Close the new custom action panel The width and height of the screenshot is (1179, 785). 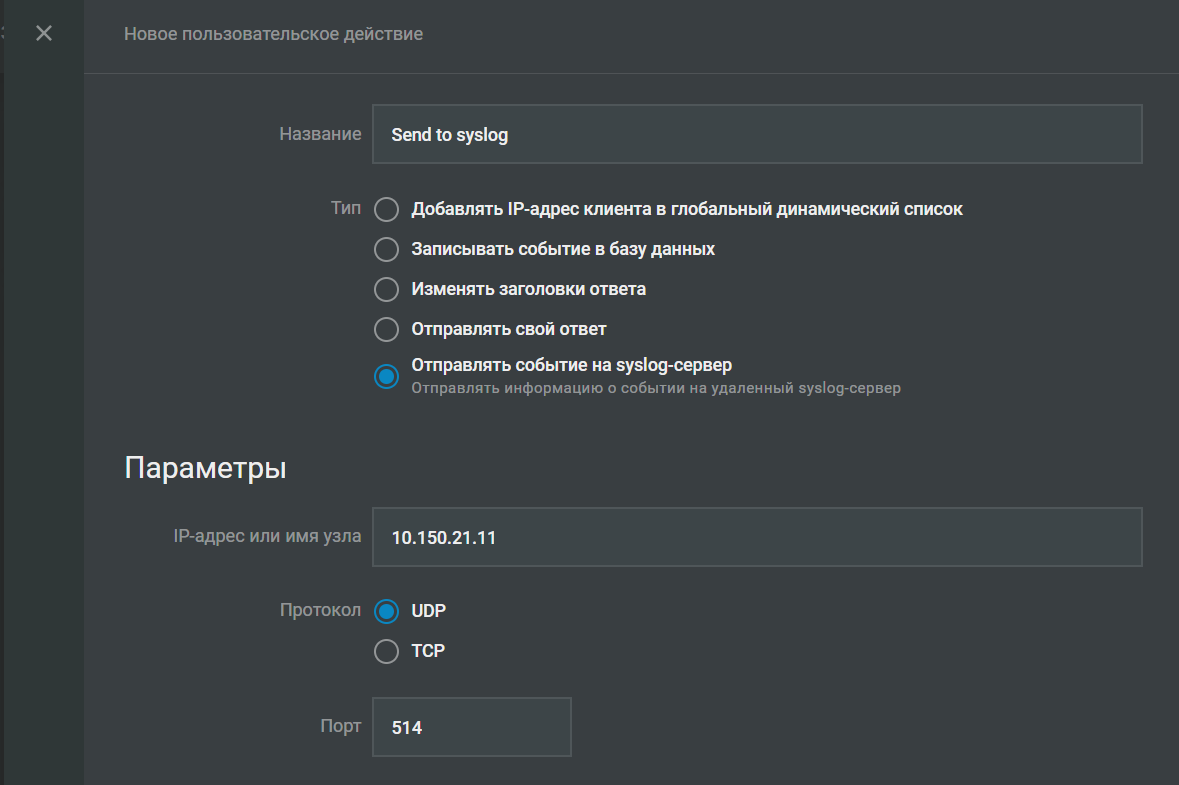point(43,34)
